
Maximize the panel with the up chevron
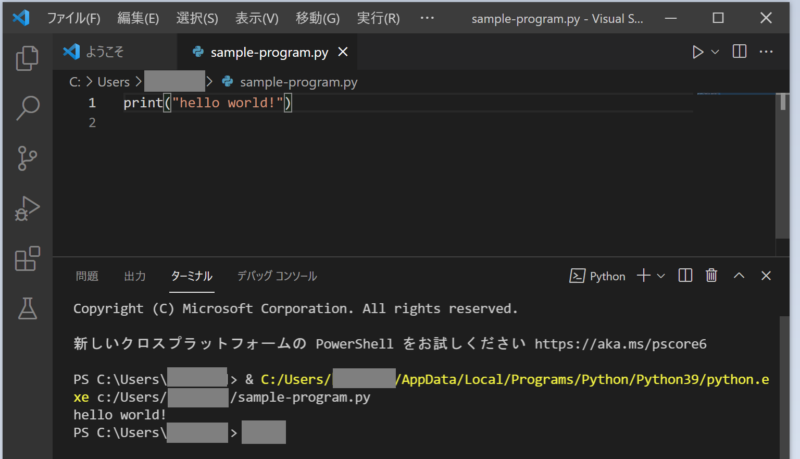tap(739, 276)
